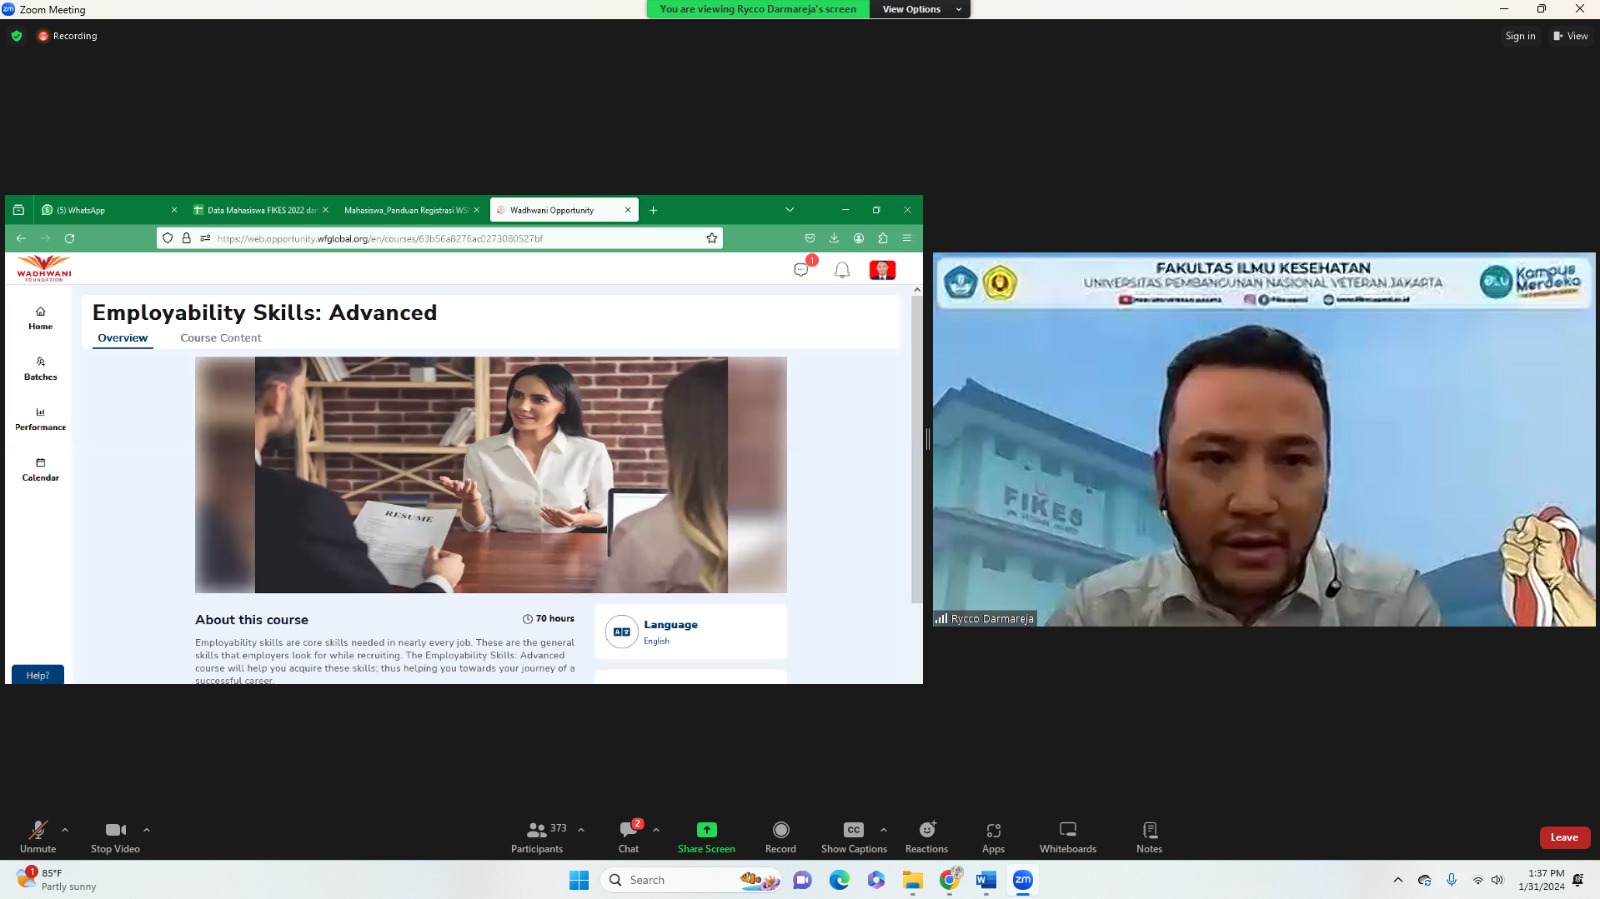Screen dimensions: 1600x899
Task: Click the Sign in link
Action: (1520, 36)
